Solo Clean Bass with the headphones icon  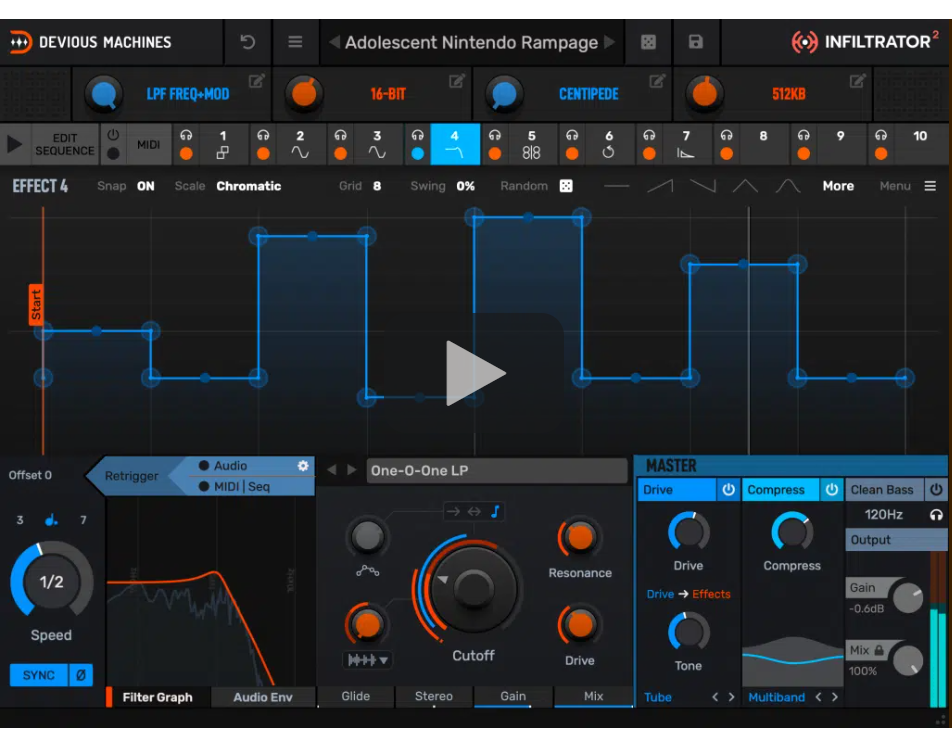point(936,515)
